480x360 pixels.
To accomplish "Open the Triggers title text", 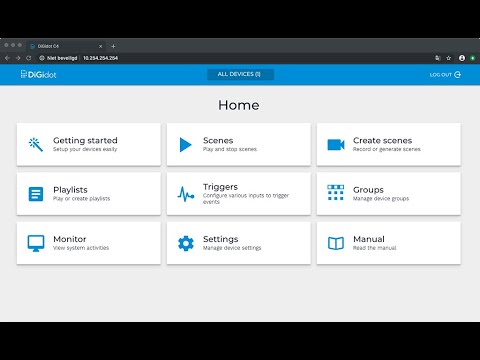I will pyautogui.click(x=220, y=187).
